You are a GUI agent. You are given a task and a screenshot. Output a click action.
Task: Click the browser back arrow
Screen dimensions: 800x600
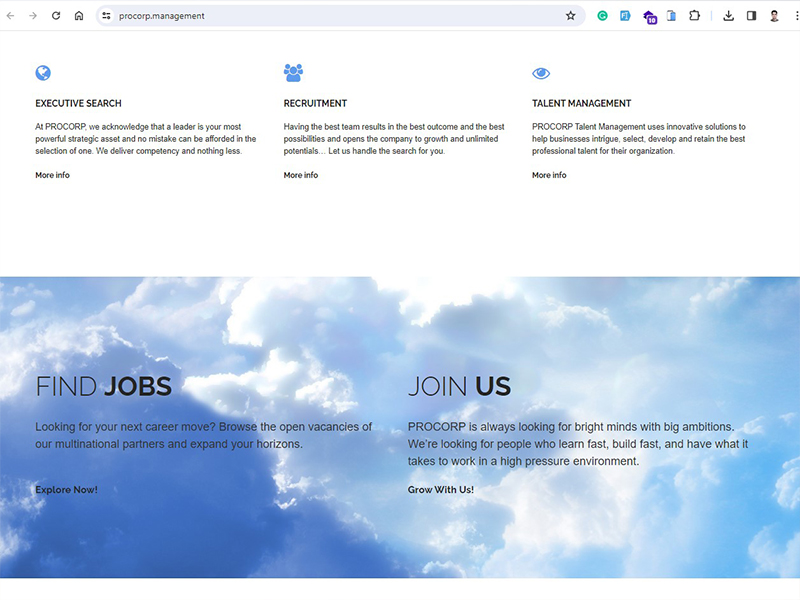(x=11, y=16)
